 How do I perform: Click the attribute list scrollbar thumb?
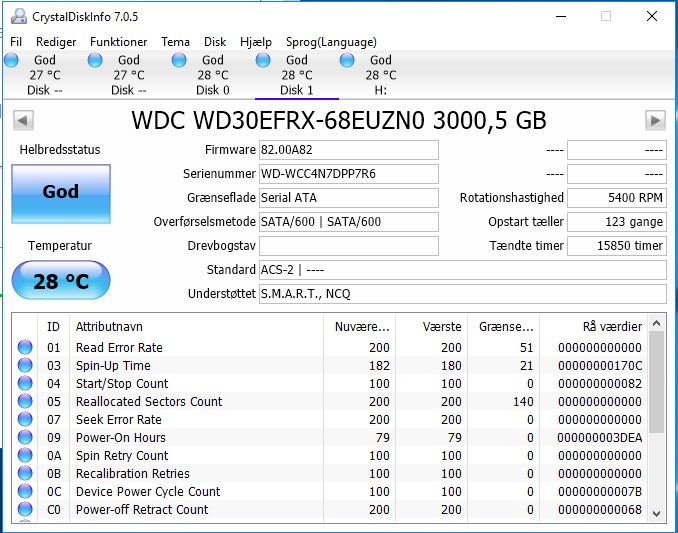656,382
